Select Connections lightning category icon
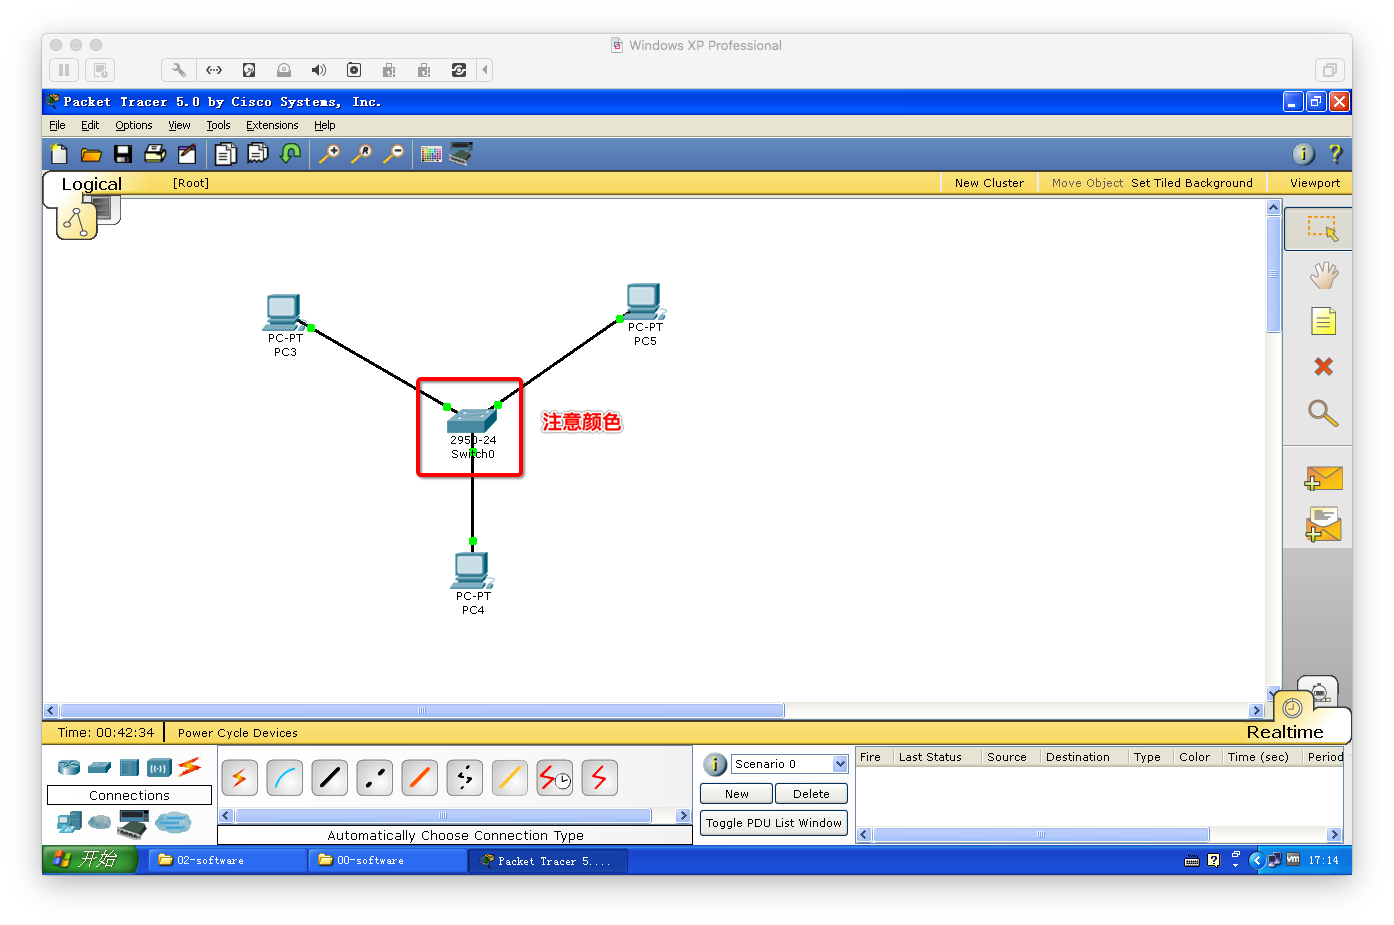 point(189,767)
